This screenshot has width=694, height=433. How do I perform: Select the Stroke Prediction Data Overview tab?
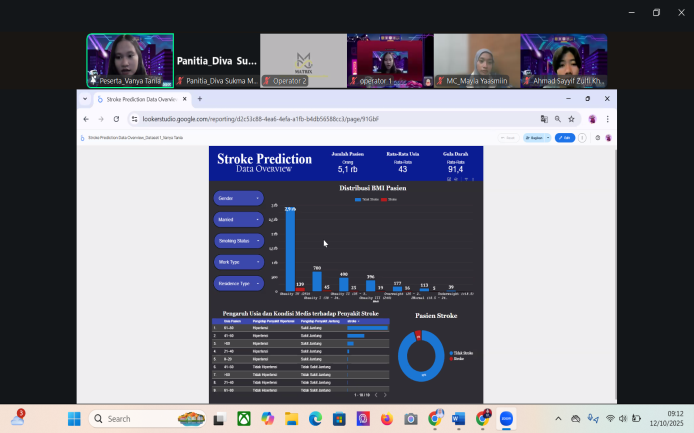pos(140,99)
